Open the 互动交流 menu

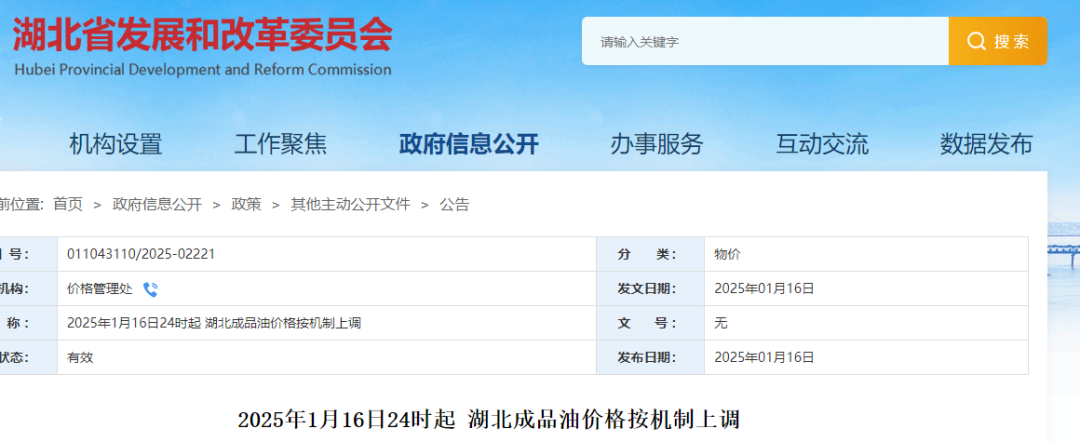[822, 144]
